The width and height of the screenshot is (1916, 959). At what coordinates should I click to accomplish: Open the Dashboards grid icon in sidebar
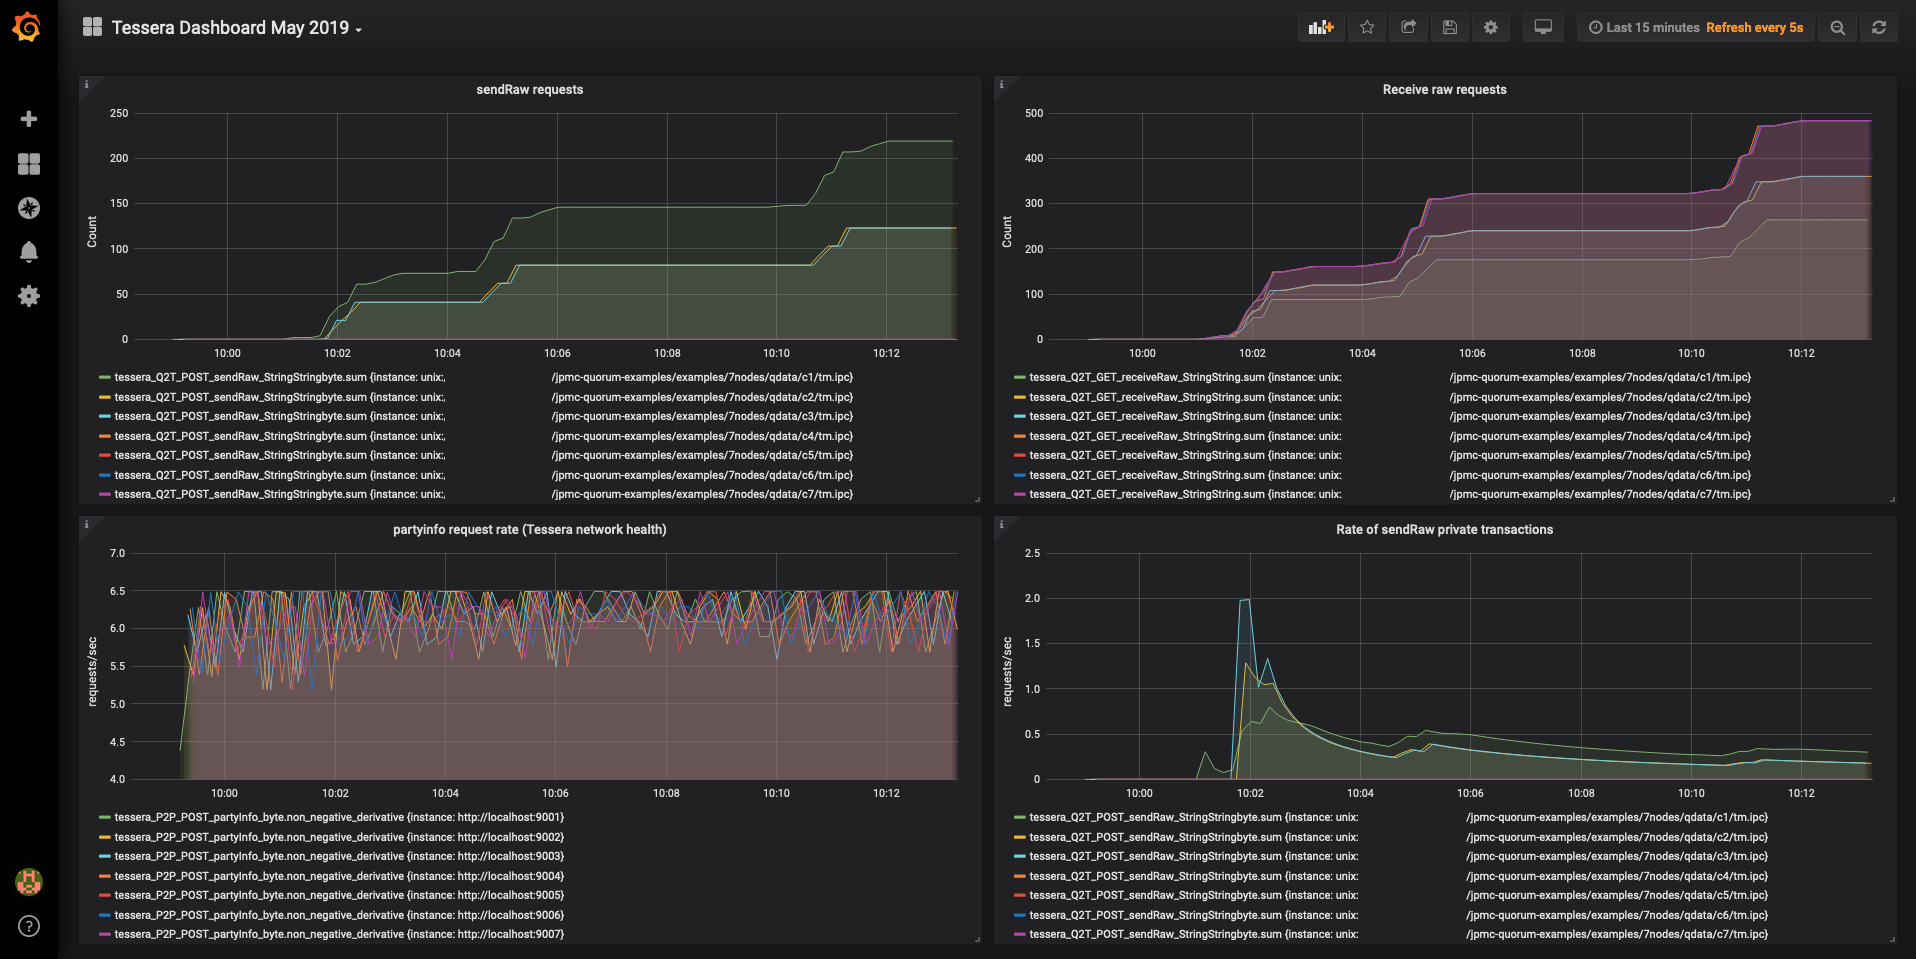(29, 164)
